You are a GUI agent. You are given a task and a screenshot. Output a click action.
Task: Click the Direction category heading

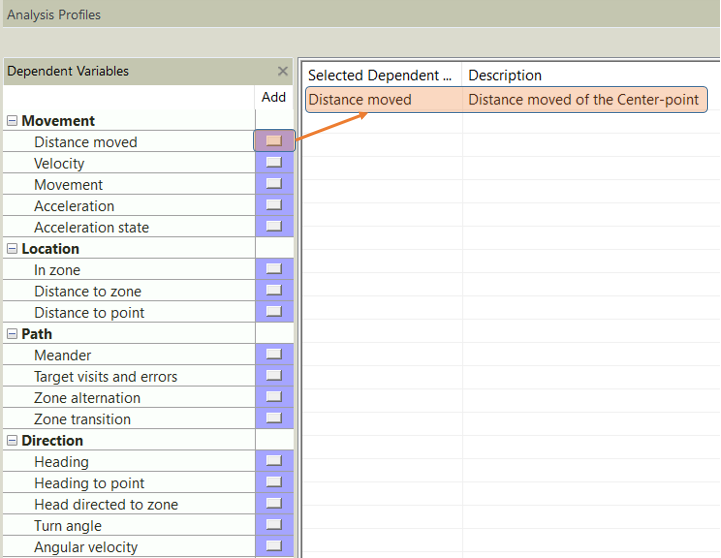tap(52, 441)
